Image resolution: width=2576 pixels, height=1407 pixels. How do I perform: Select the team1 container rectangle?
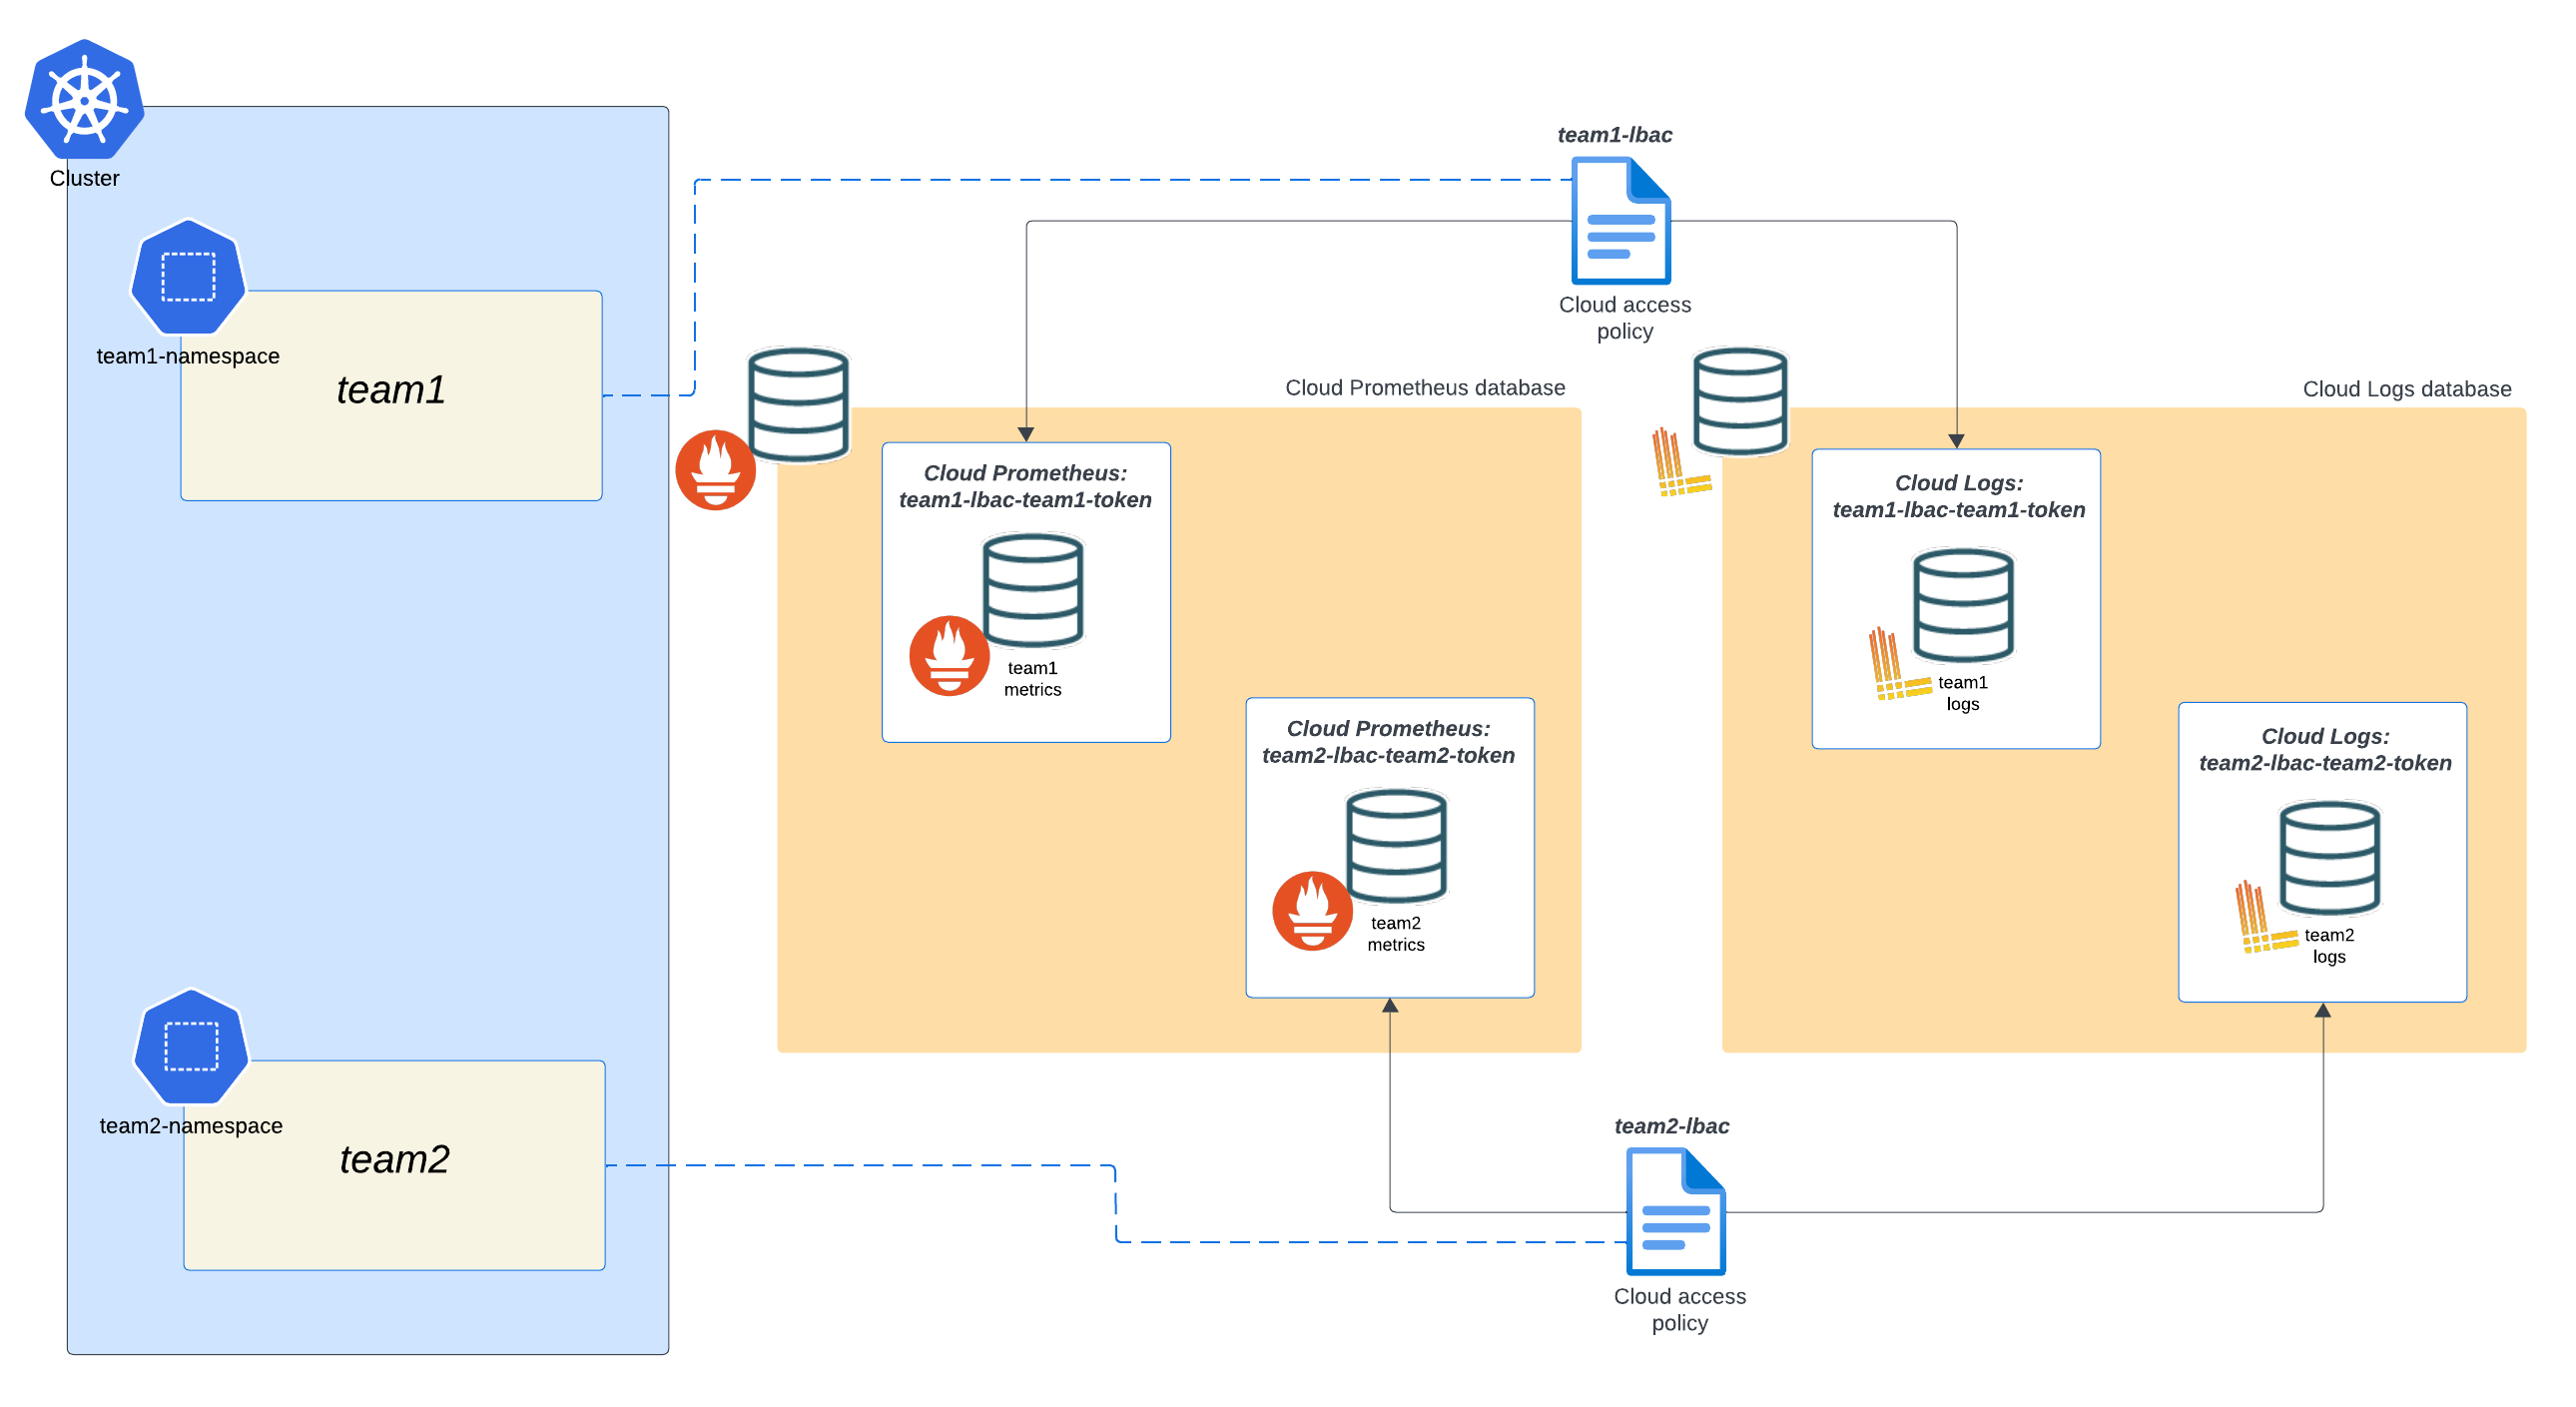(x=391, y=393)
